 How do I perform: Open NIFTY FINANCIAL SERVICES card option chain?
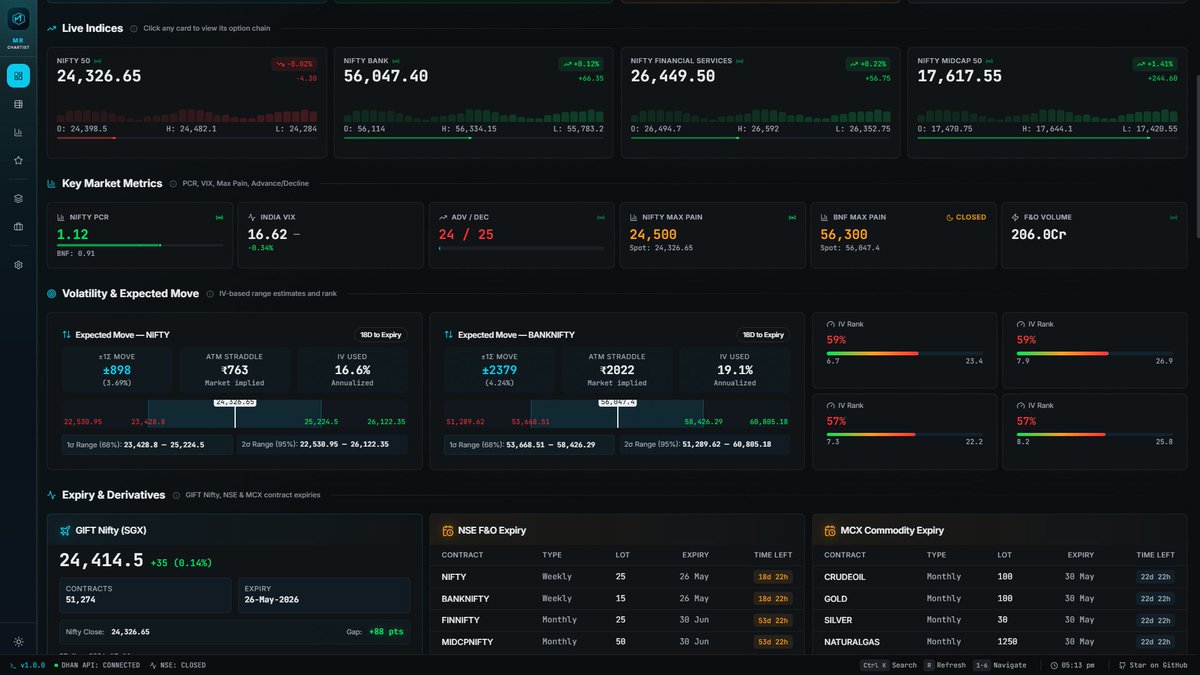point(760,103)
